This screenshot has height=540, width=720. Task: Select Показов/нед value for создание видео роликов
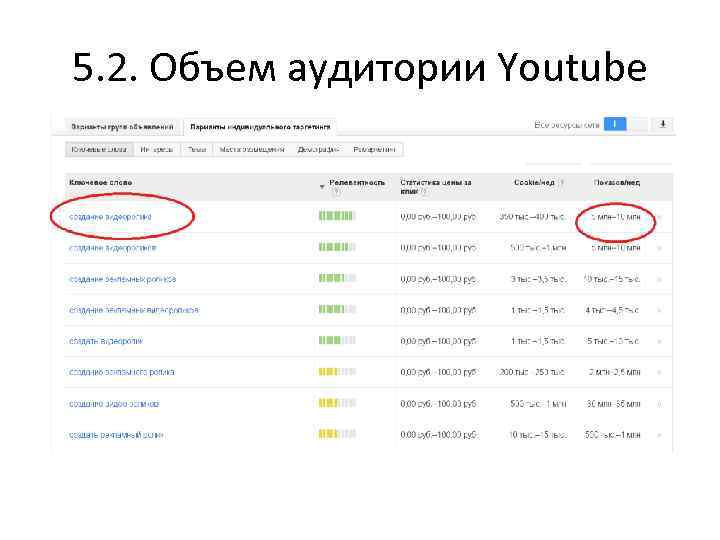pyautogui.click(x=613, y=404)
